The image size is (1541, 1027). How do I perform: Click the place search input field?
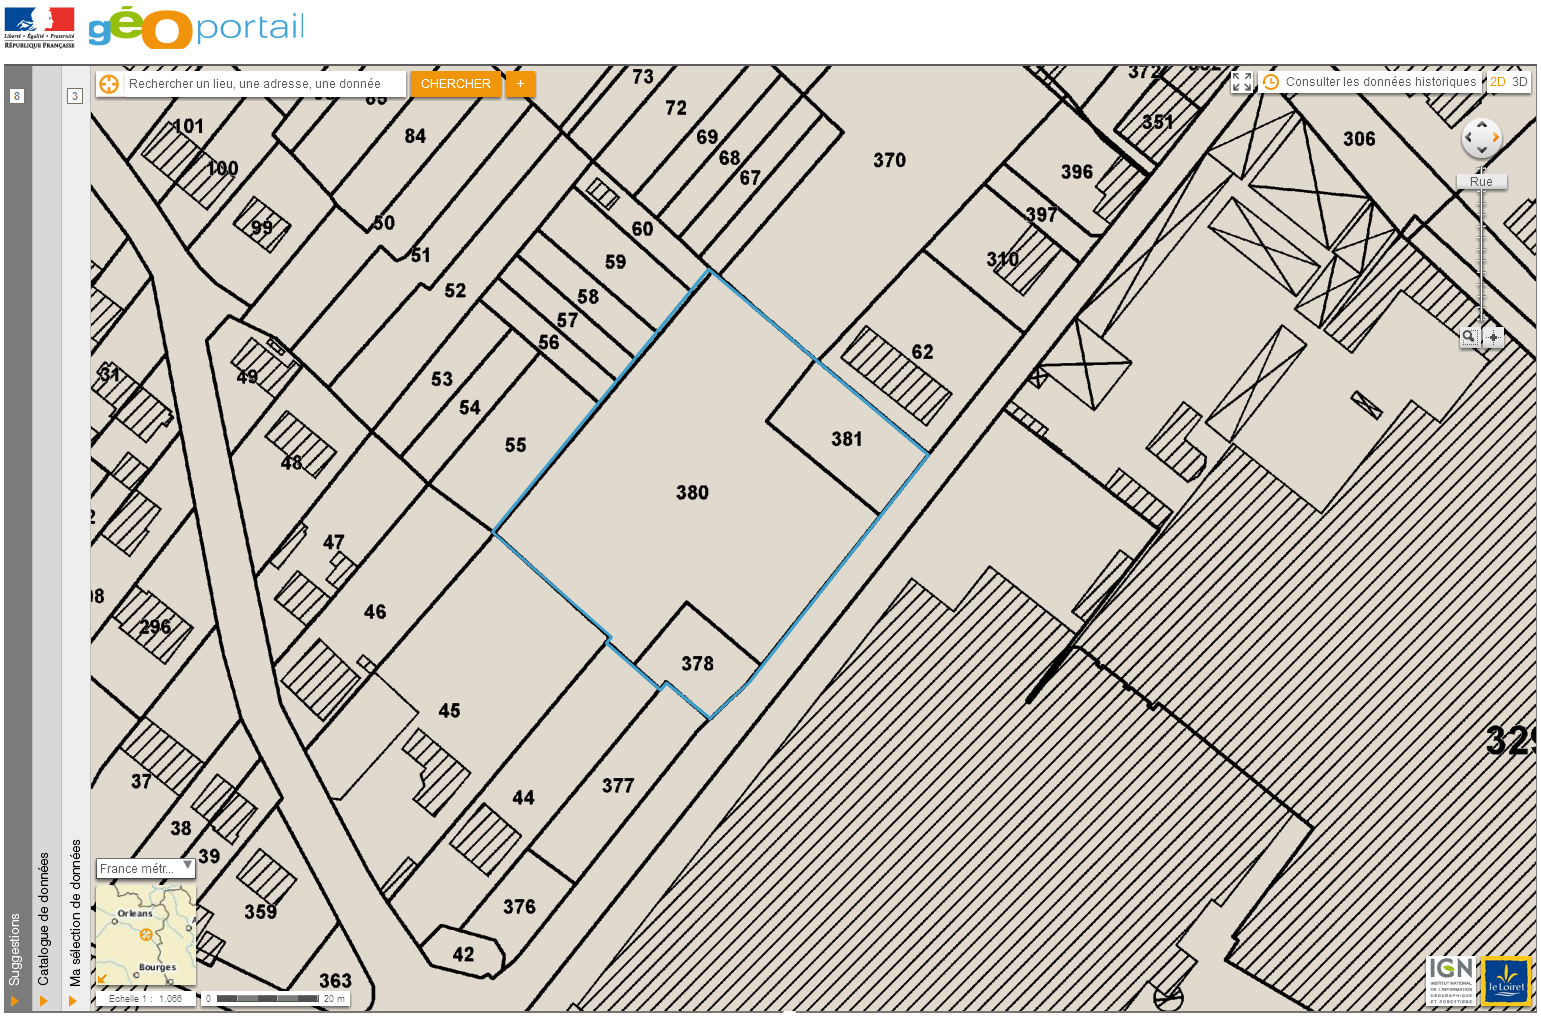(x=264, y=84)
